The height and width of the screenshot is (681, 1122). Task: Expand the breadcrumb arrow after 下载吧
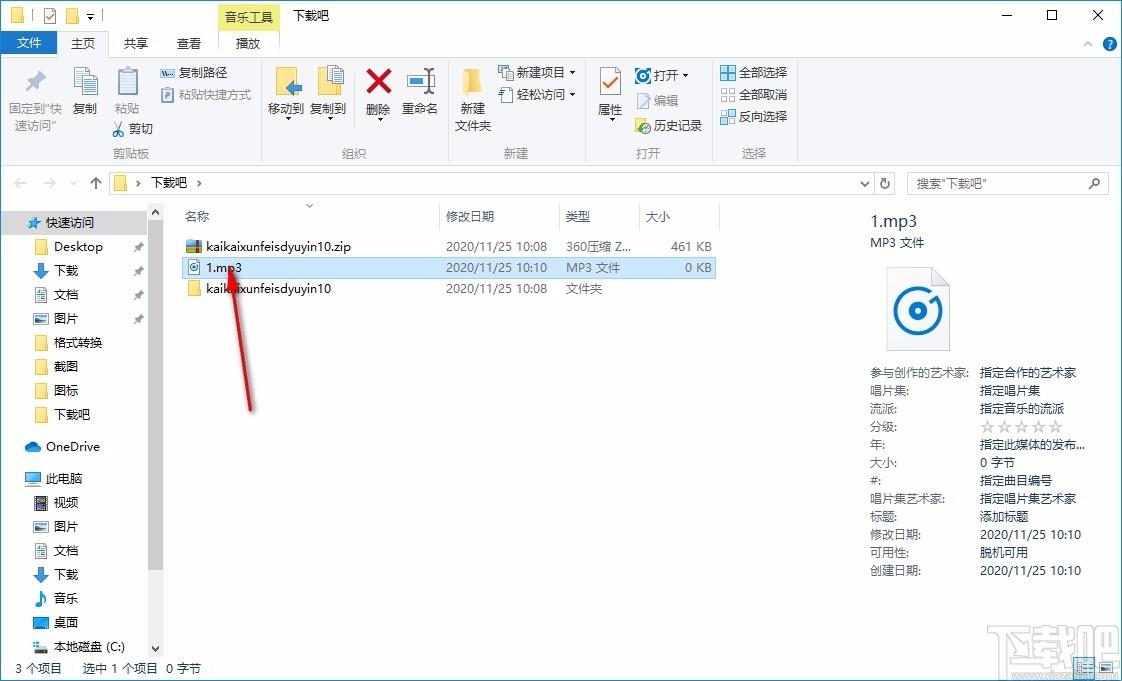[199, 183]
